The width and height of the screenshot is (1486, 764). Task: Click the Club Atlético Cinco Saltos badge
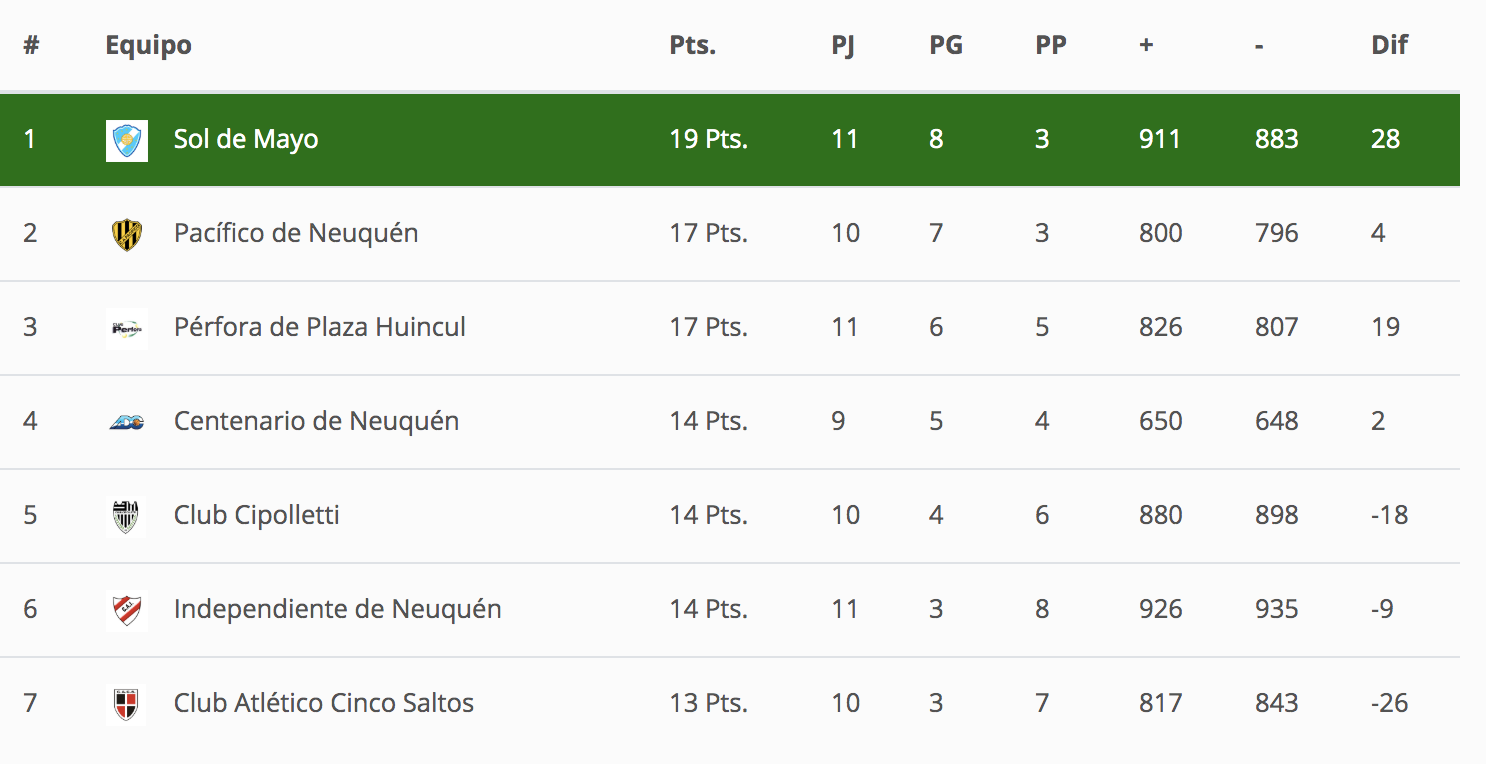pos(127,704)
